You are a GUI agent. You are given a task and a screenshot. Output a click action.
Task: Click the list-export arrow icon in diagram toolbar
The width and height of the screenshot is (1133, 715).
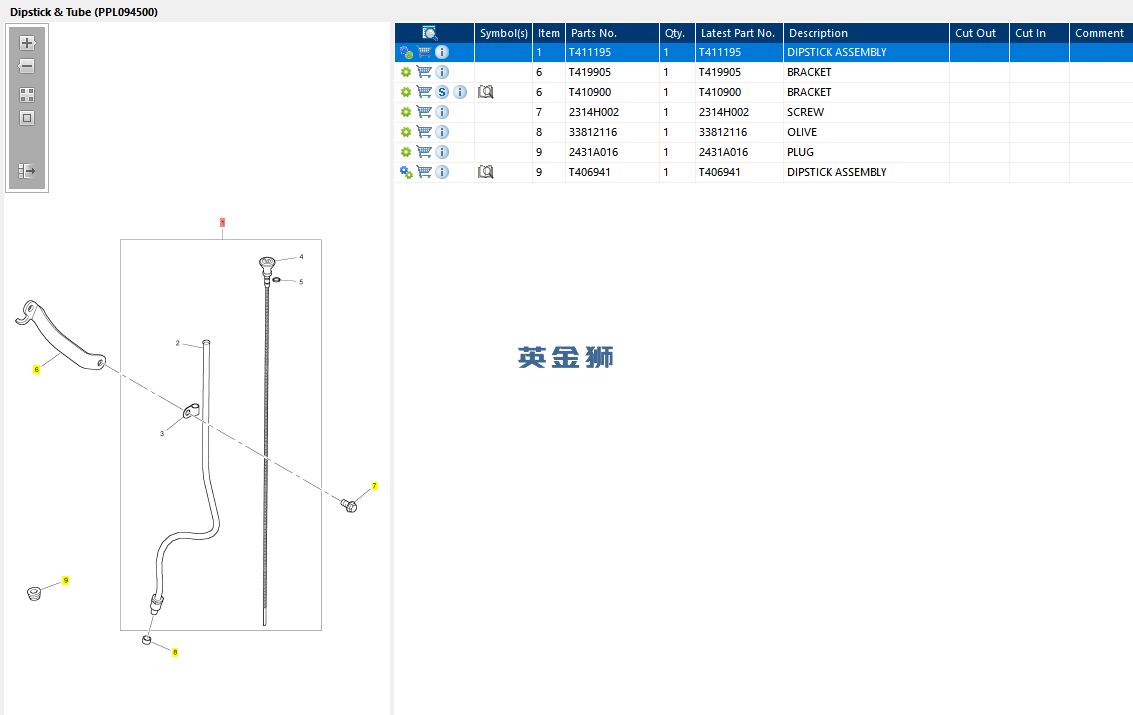click(x=27, y=170)
